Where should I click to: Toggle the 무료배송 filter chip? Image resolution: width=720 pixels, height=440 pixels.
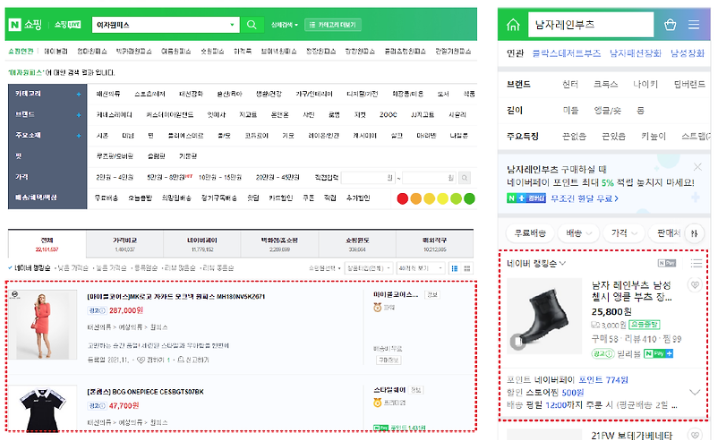tap(530, 233)
